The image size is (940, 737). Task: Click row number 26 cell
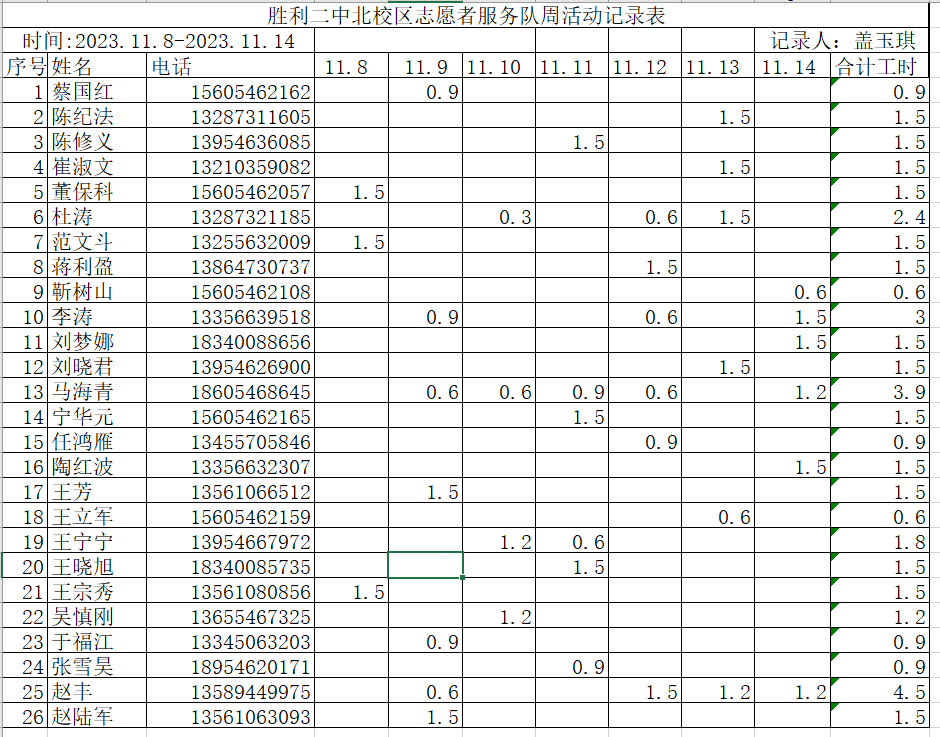[x=26, y=716]
